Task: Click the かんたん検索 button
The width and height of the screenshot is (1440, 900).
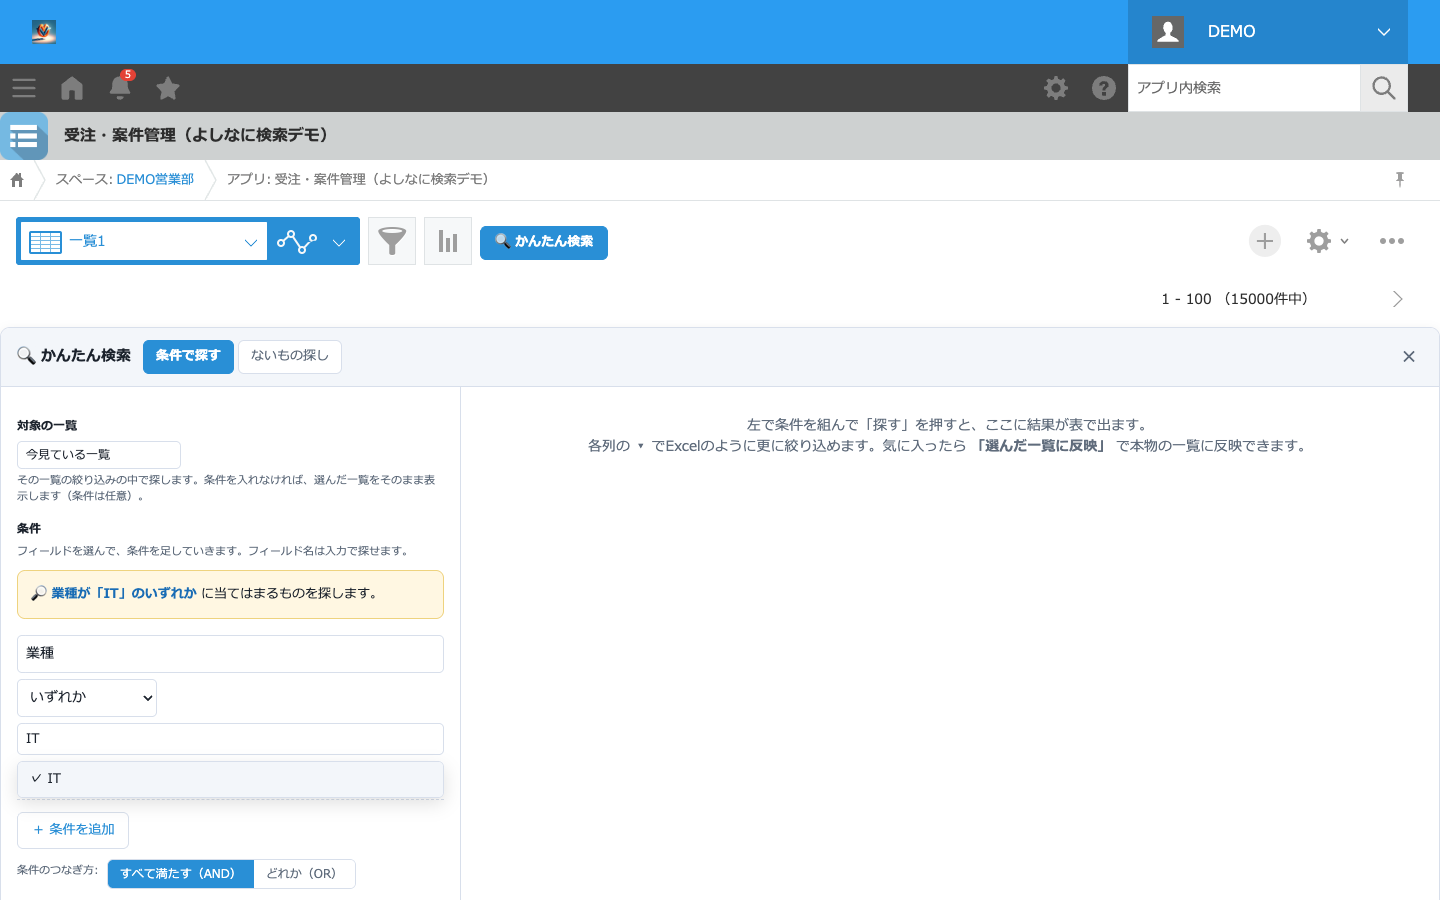Action: point(544,242)
